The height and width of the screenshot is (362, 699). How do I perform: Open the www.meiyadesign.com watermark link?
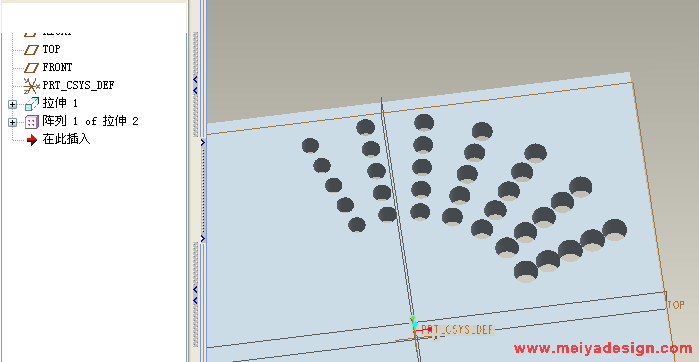(603, 349)
